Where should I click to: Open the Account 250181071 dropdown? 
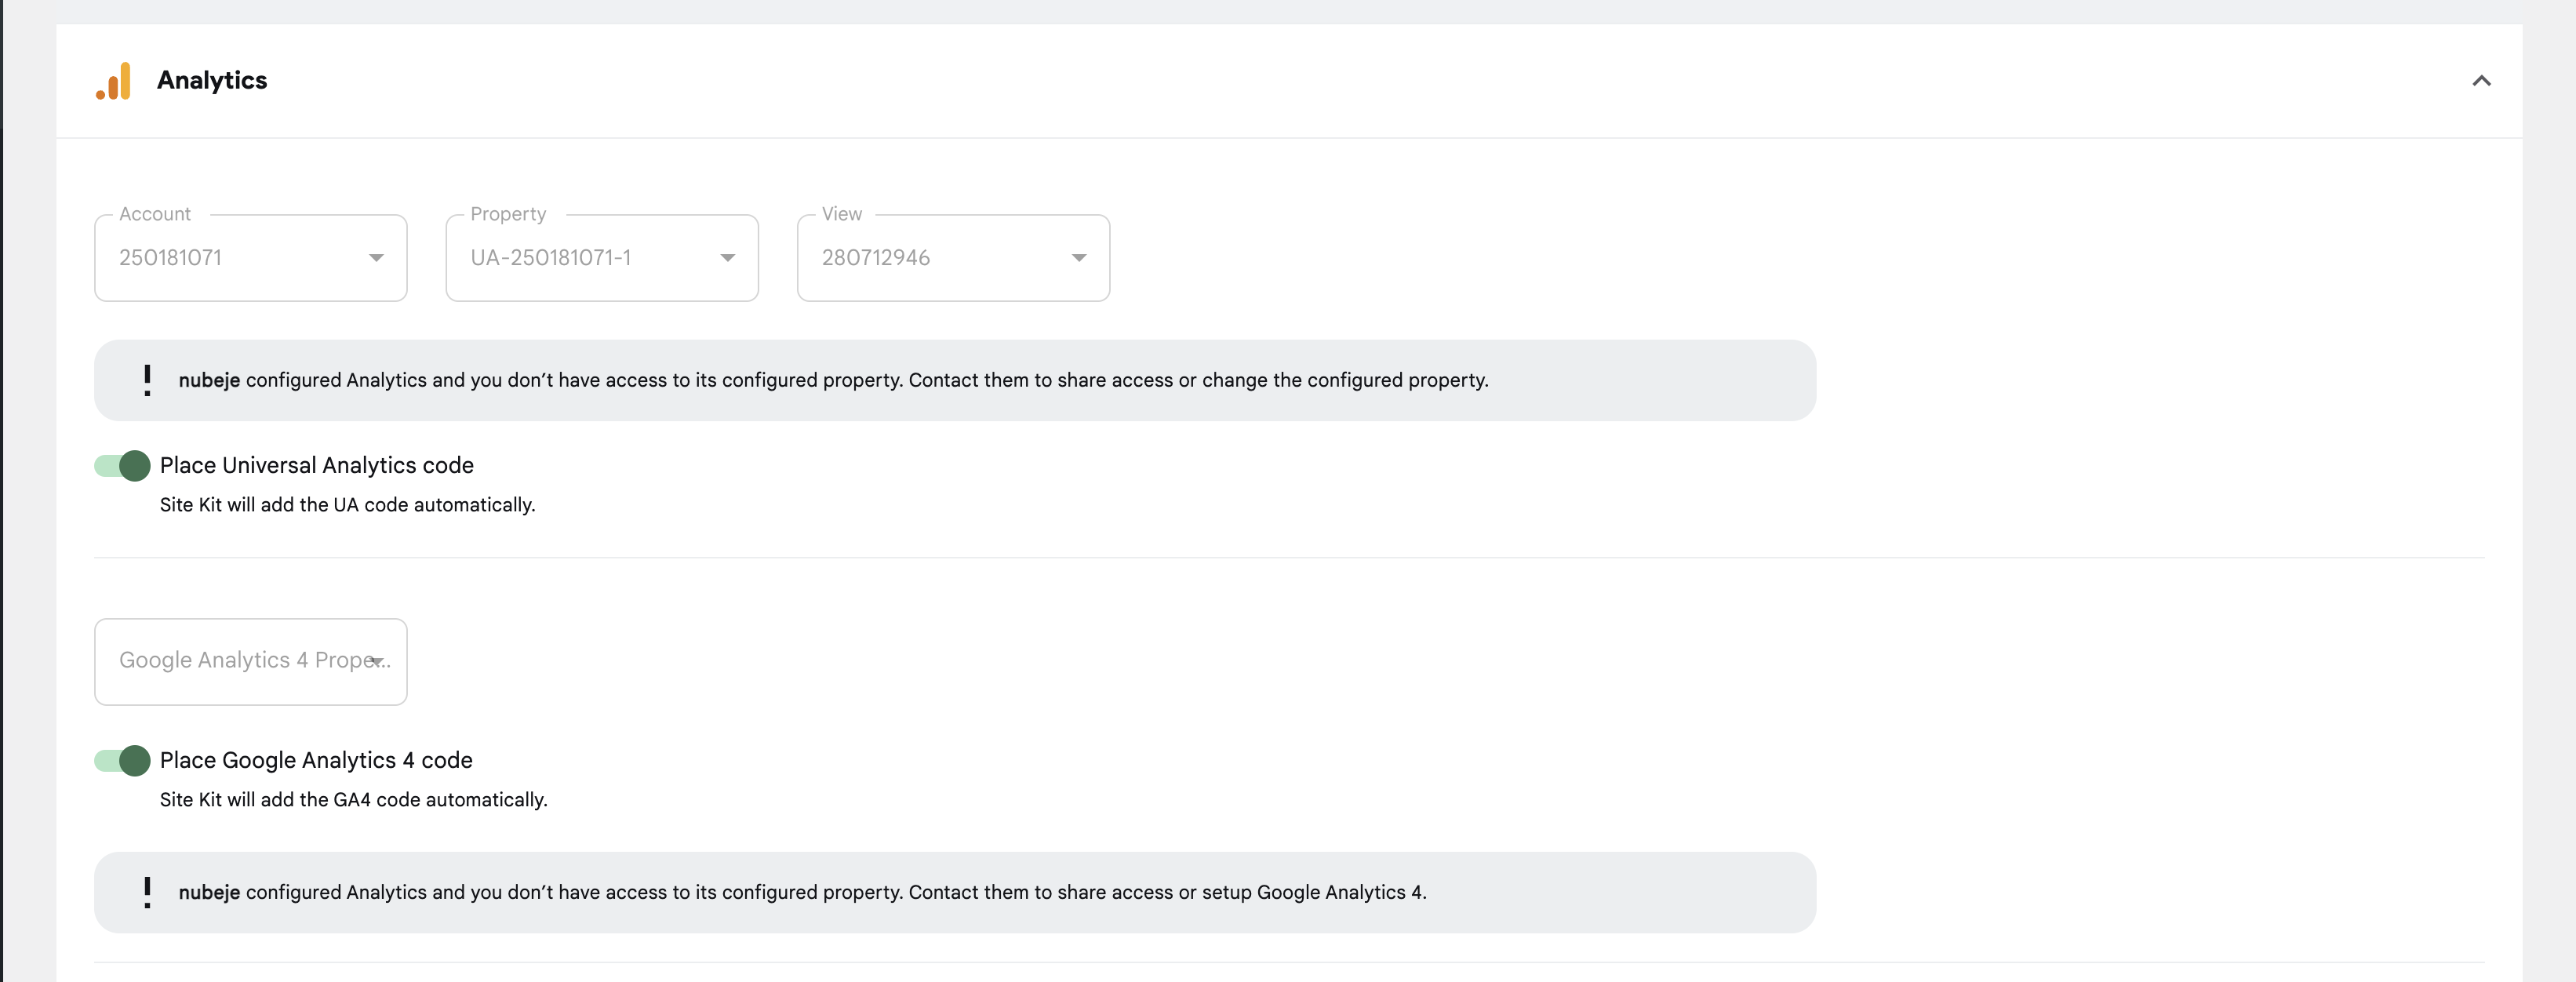pyautogui.click(x=249, y=258)
